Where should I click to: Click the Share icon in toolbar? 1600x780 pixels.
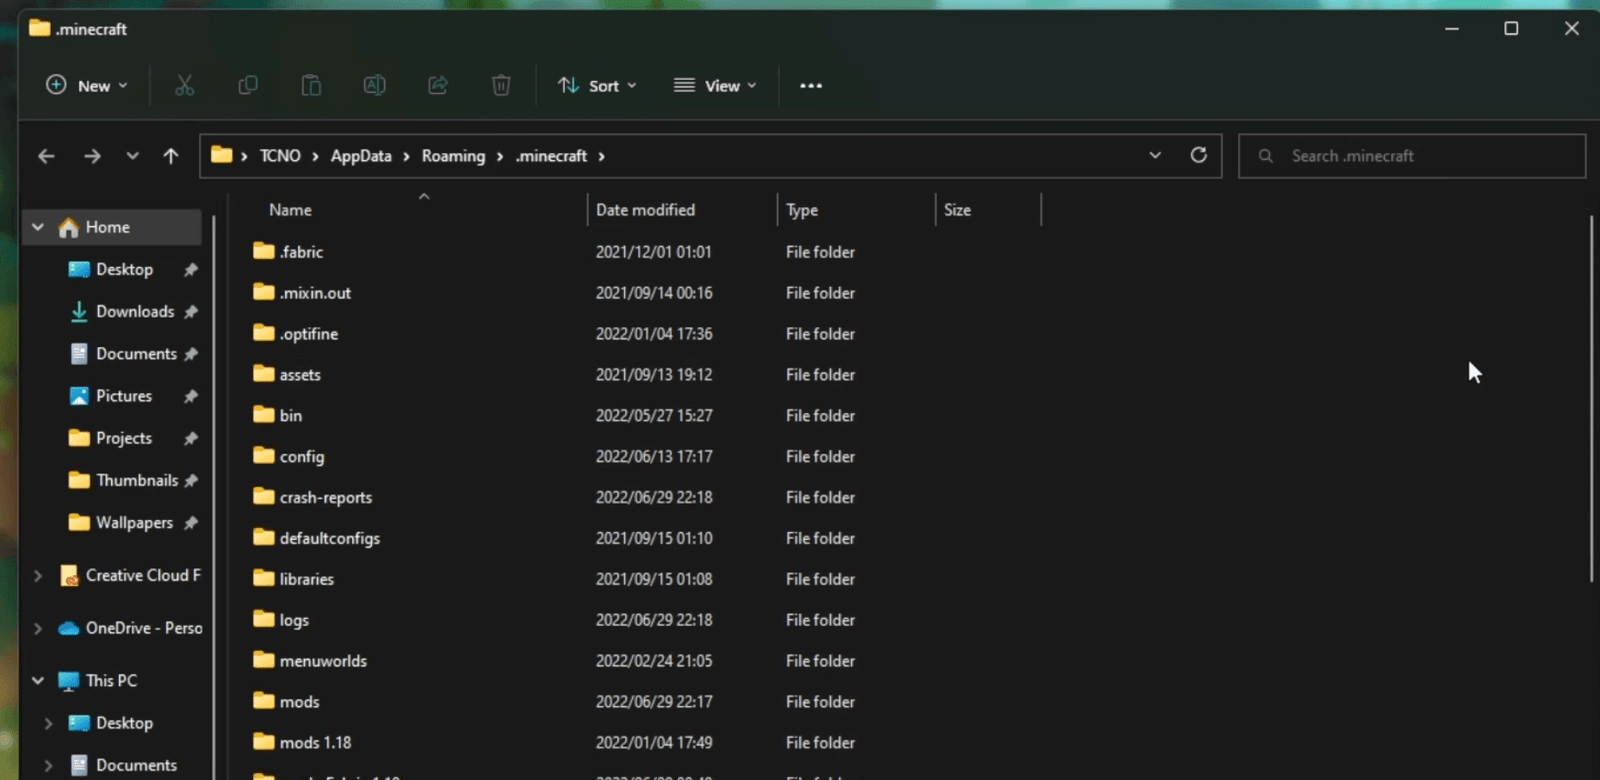[438, 86]
